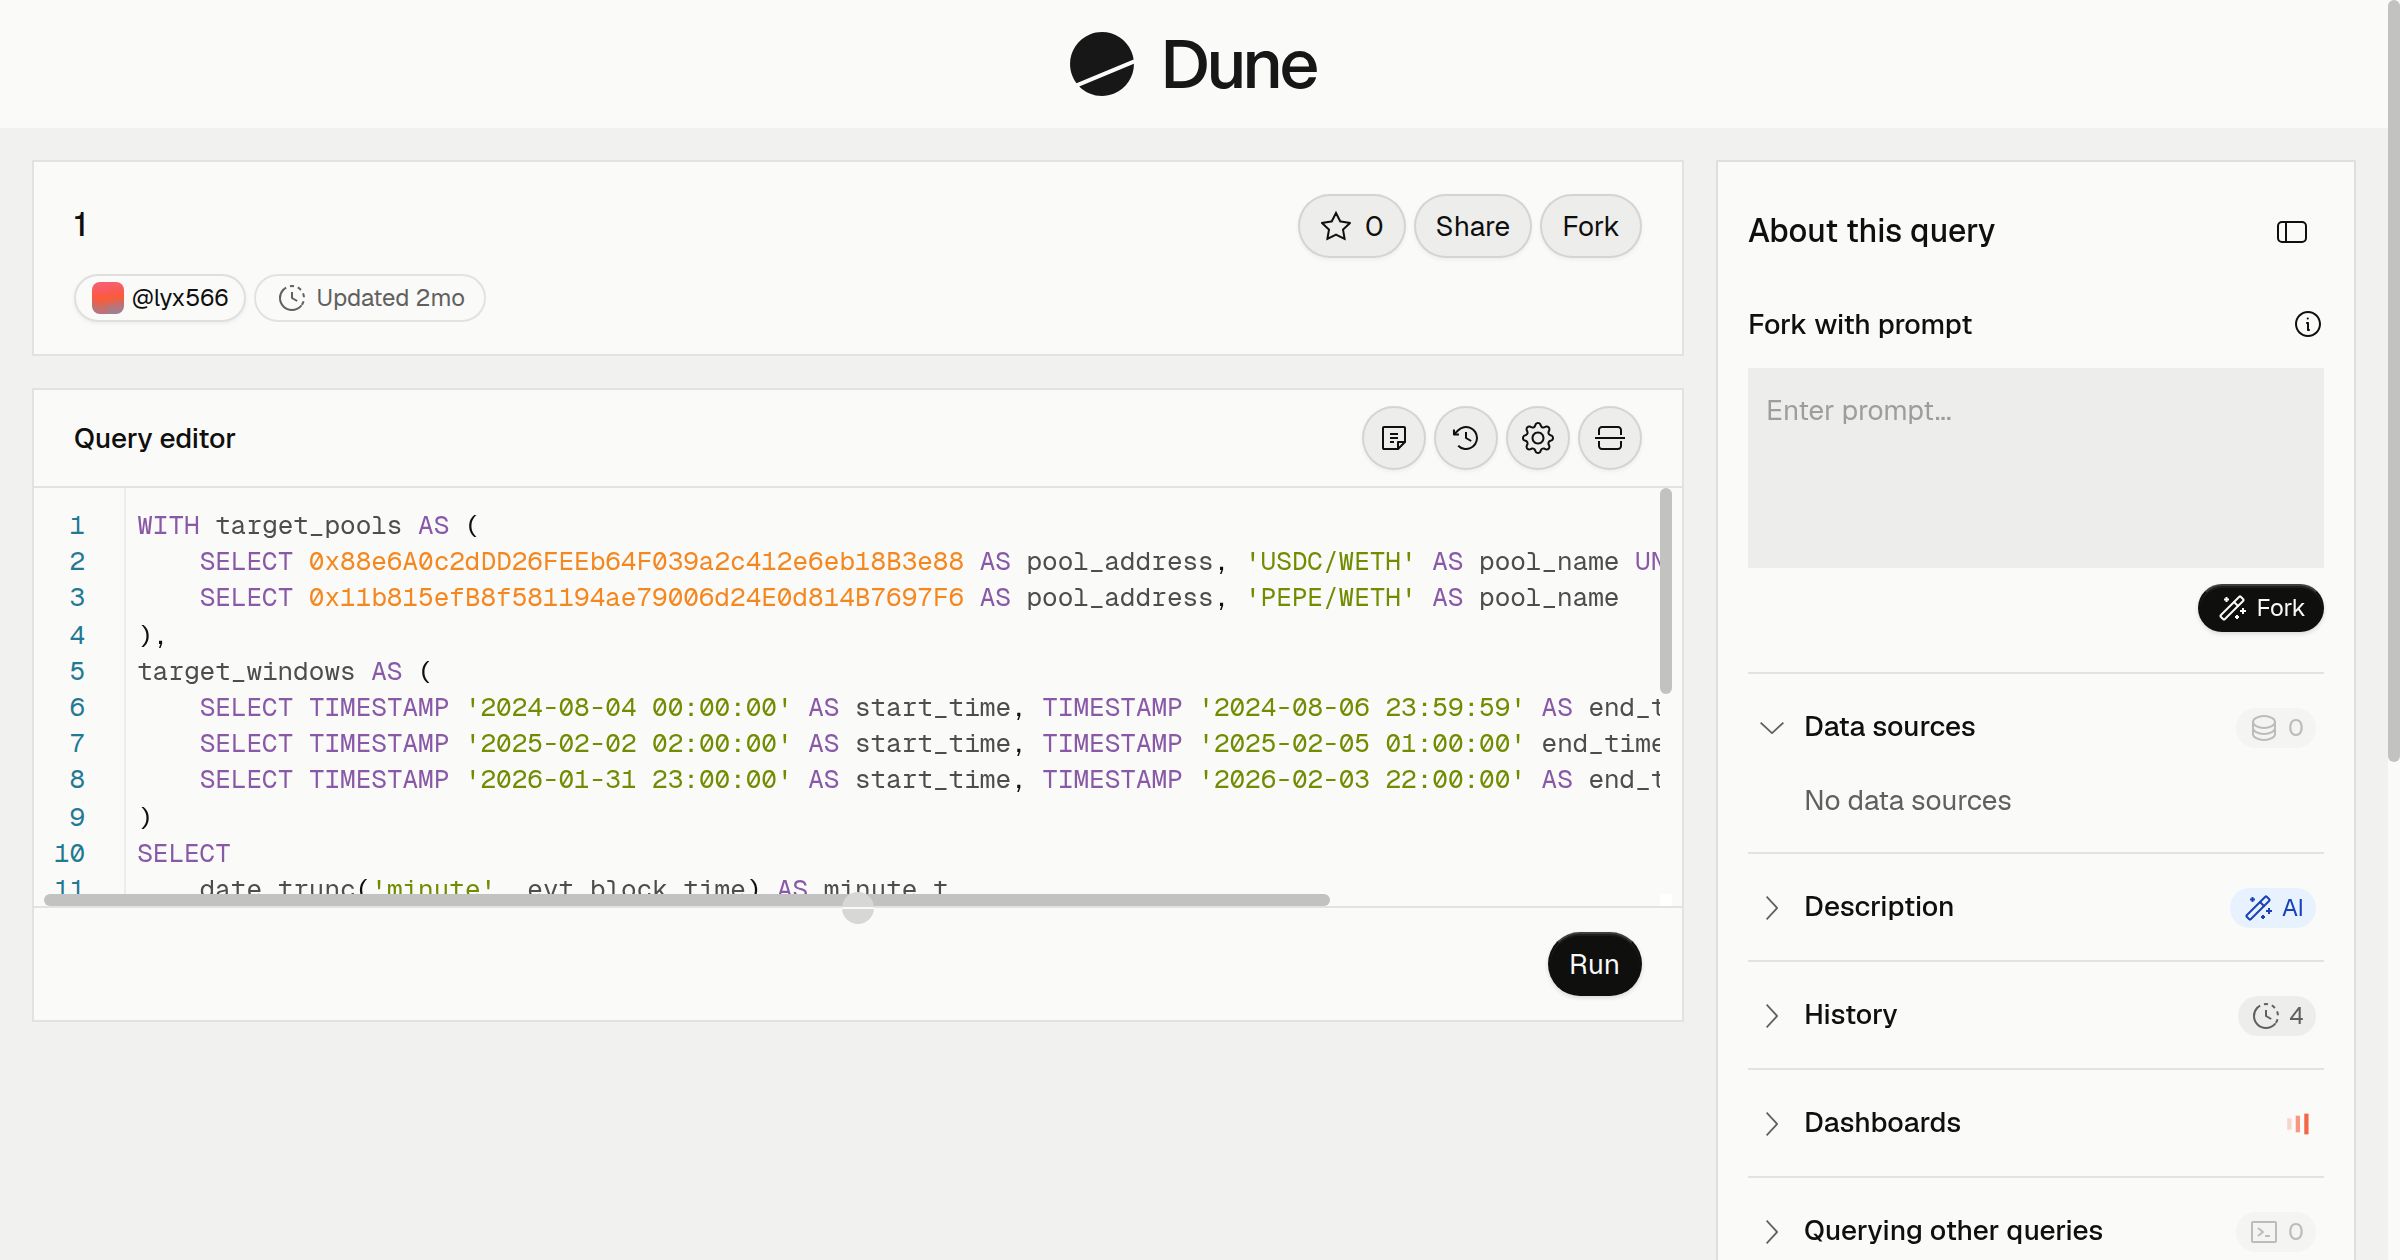Open query settings gear icon

click(x=1537, y=438)
